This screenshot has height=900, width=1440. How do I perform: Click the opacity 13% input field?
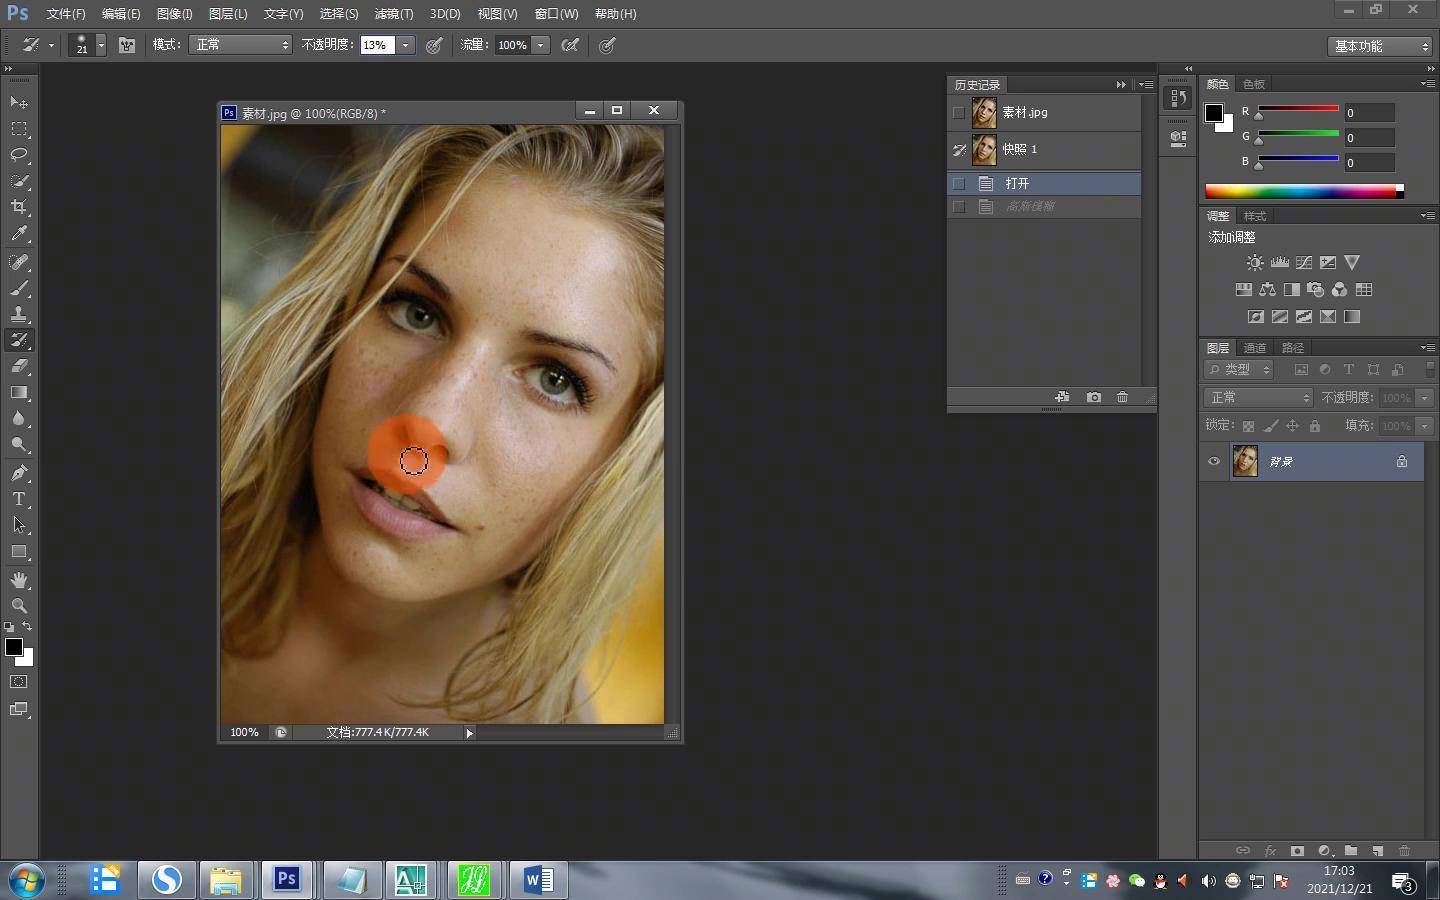(x=377, y=45)
